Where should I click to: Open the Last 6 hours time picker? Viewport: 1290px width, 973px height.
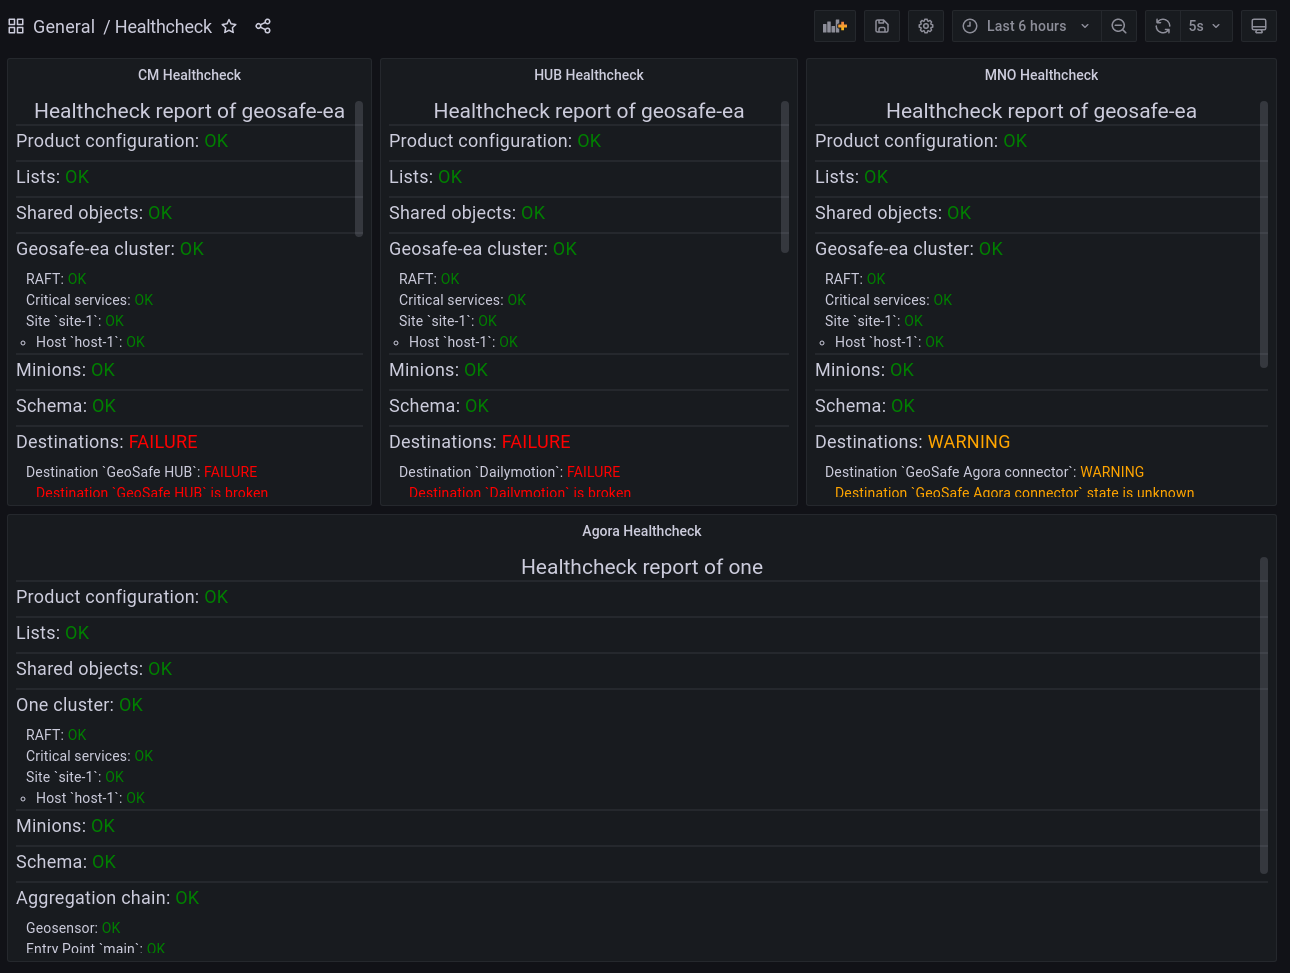point(1027,26)
